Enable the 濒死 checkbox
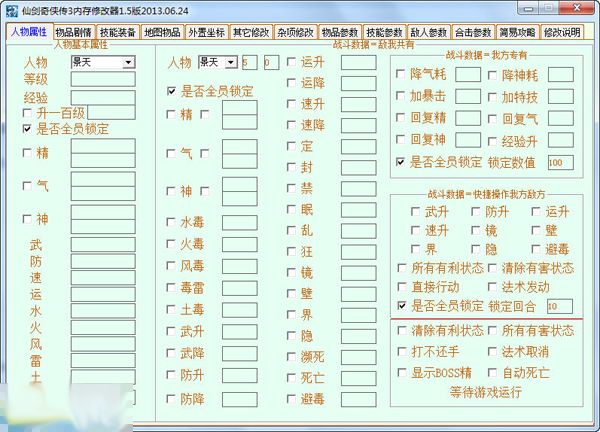The height and width of the screenshot is (432, 600). pyautogui.click(x=291, y=357)
